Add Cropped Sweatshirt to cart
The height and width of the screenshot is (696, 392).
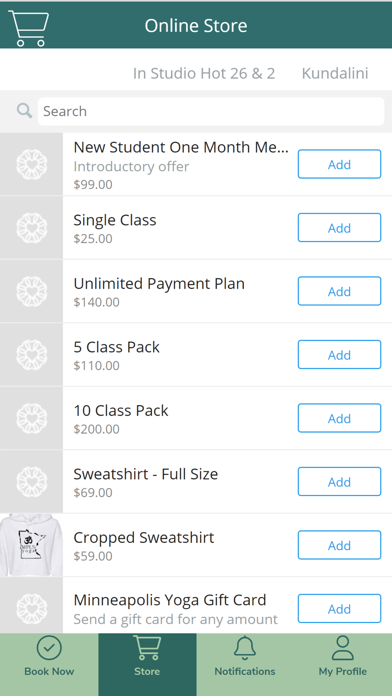coord(339,545)
